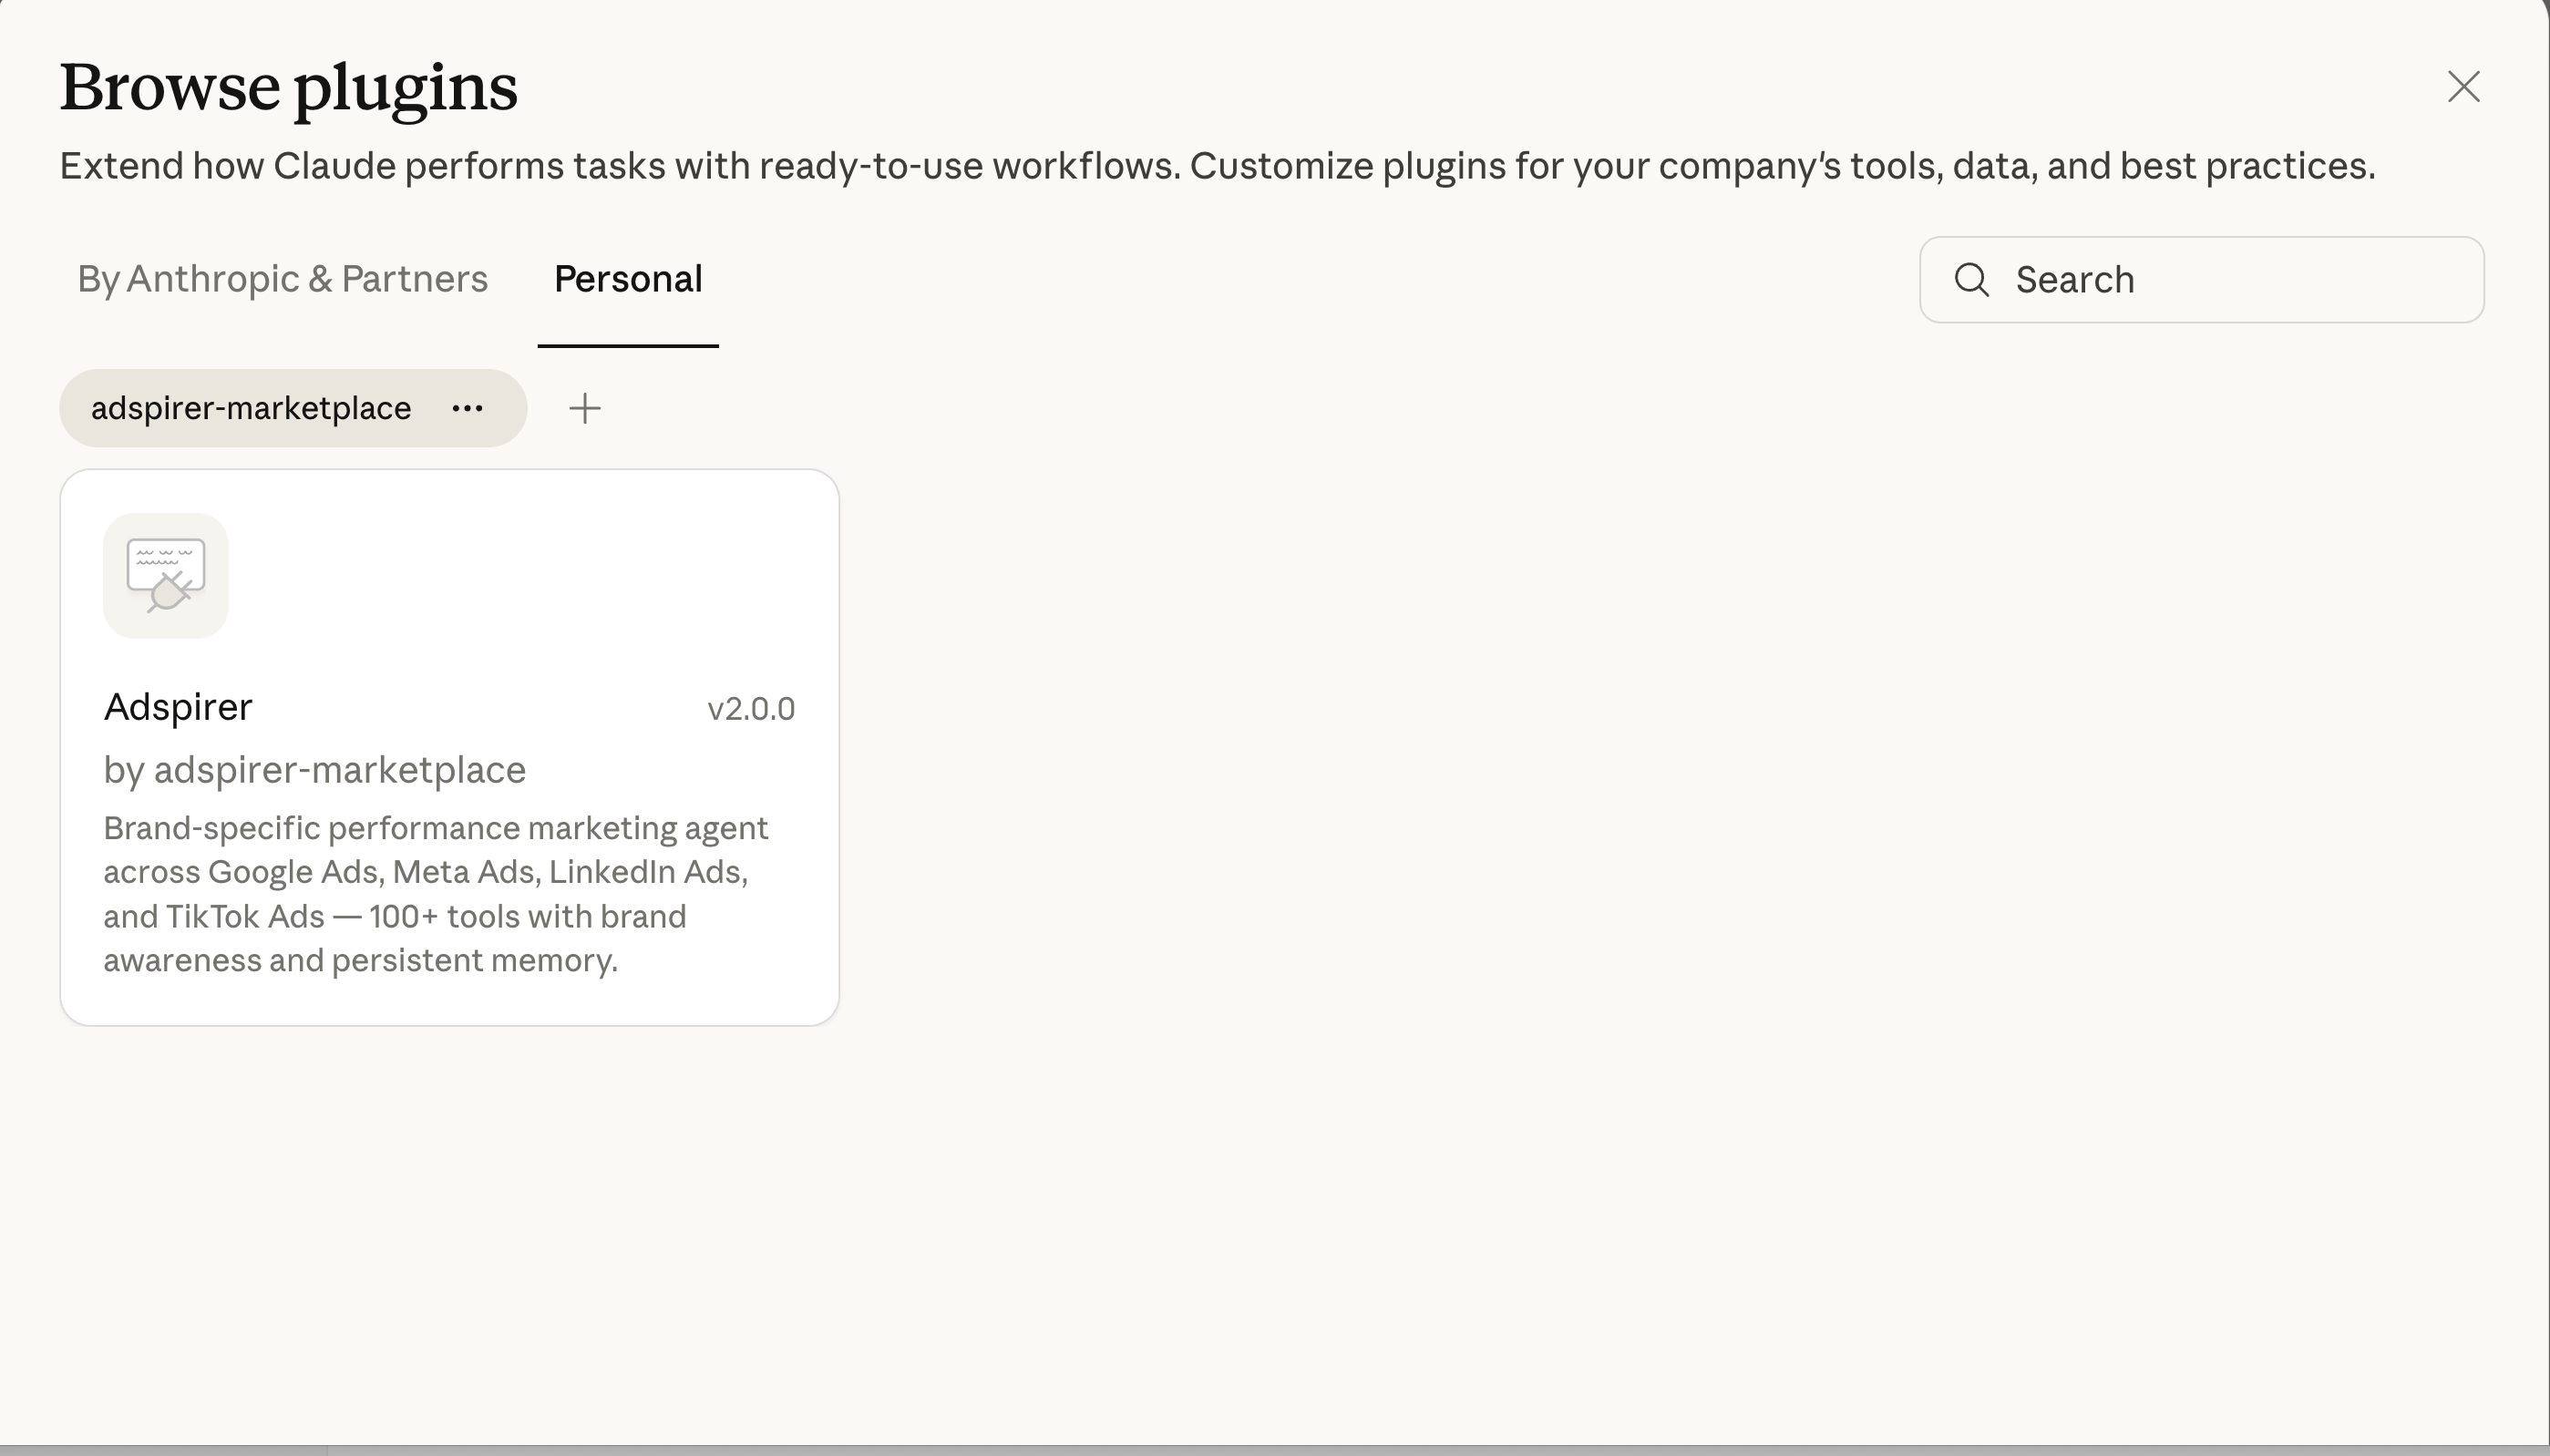Click the Browse plugins heading
This screenshot has height=1456, width=2550.
point(288,87)
